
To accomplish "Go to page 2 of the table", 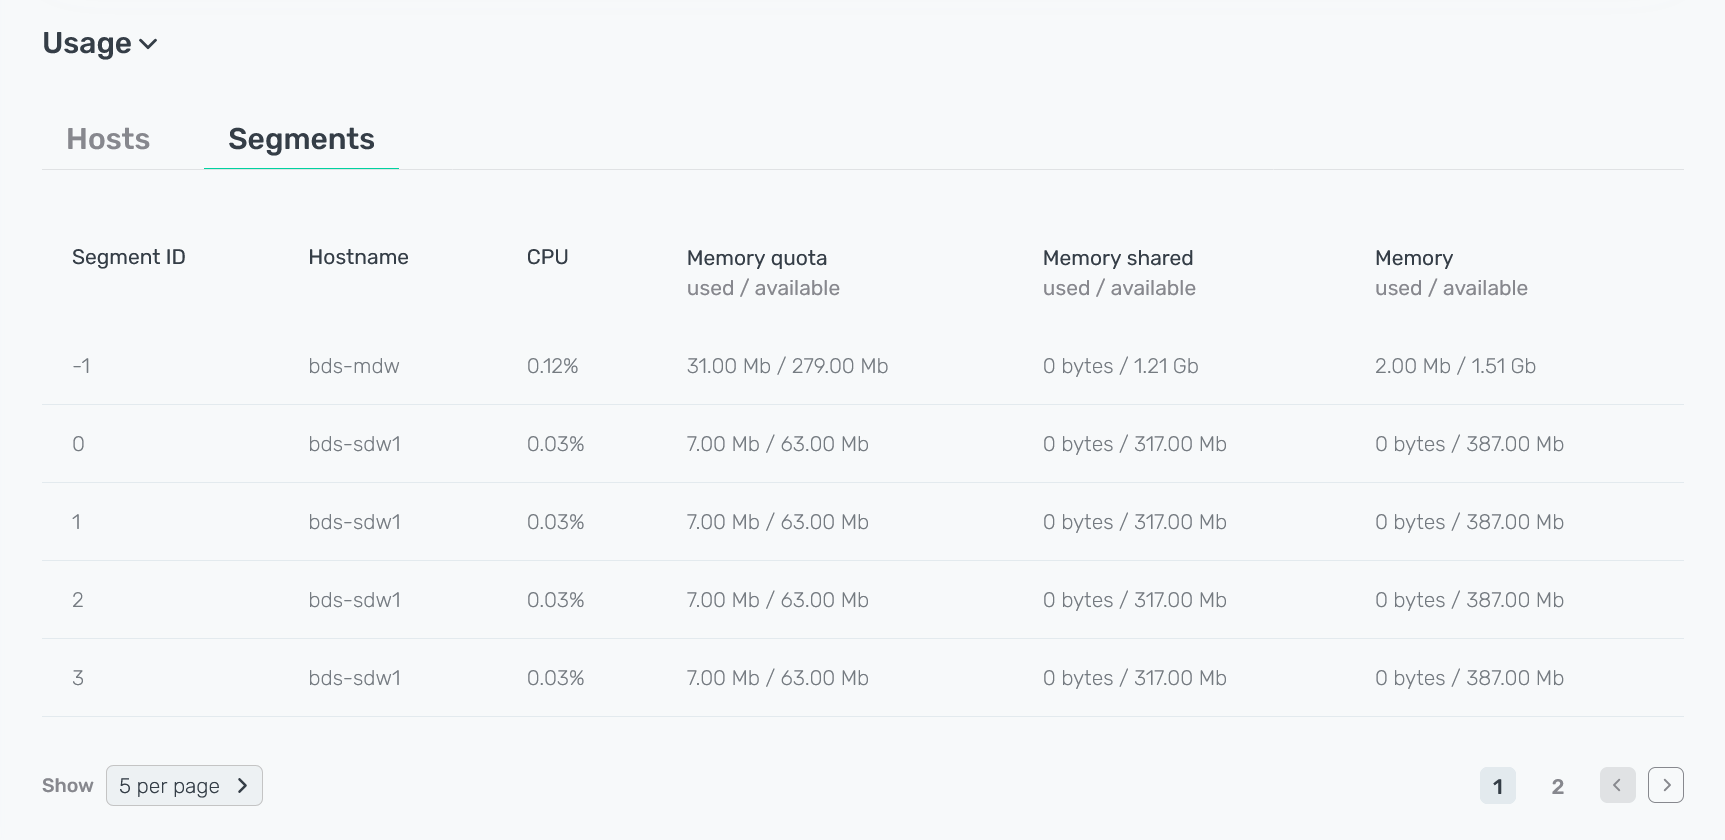I will (x=1557, y=786).
